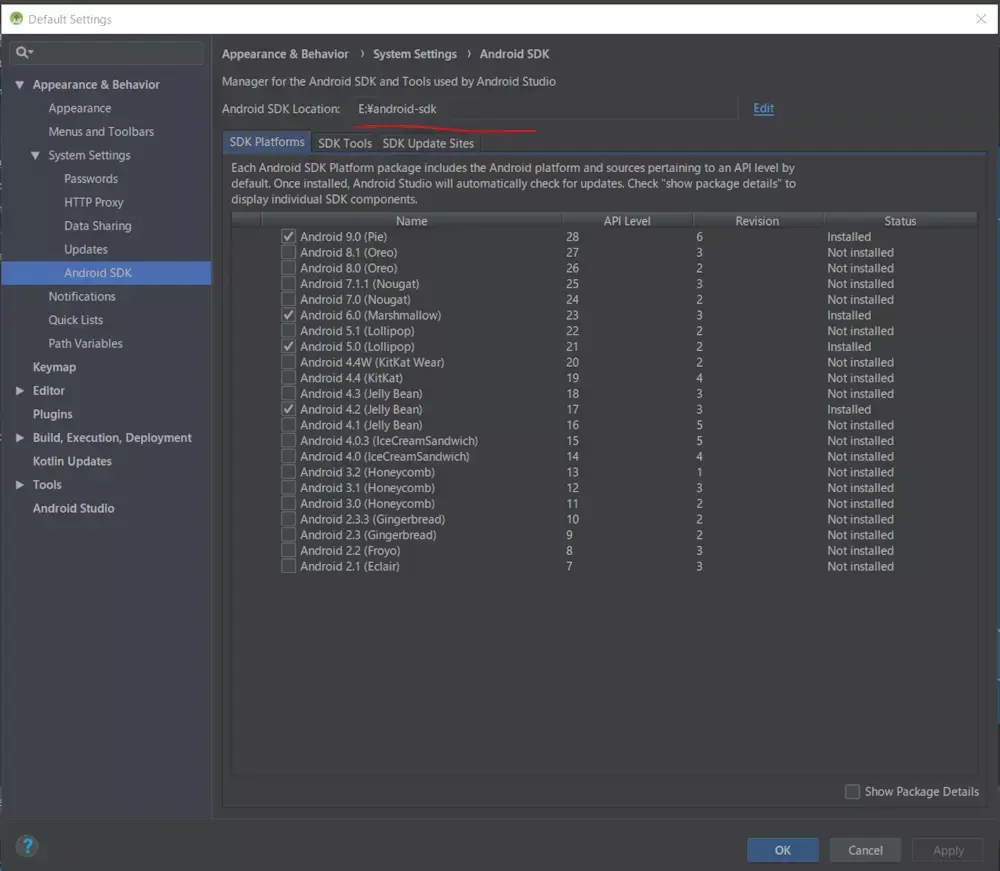Uncheck Android 6.0 (Marshmallow) checkbox
Image resolution: width=1000 pixels, height=871 pixels.
point(288,315)
